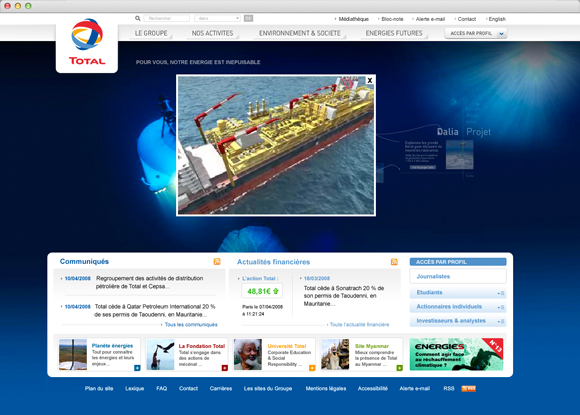Click Contact in the top bar
The width and height of the screenshot is (580, 415).
[x=466, y=19]
